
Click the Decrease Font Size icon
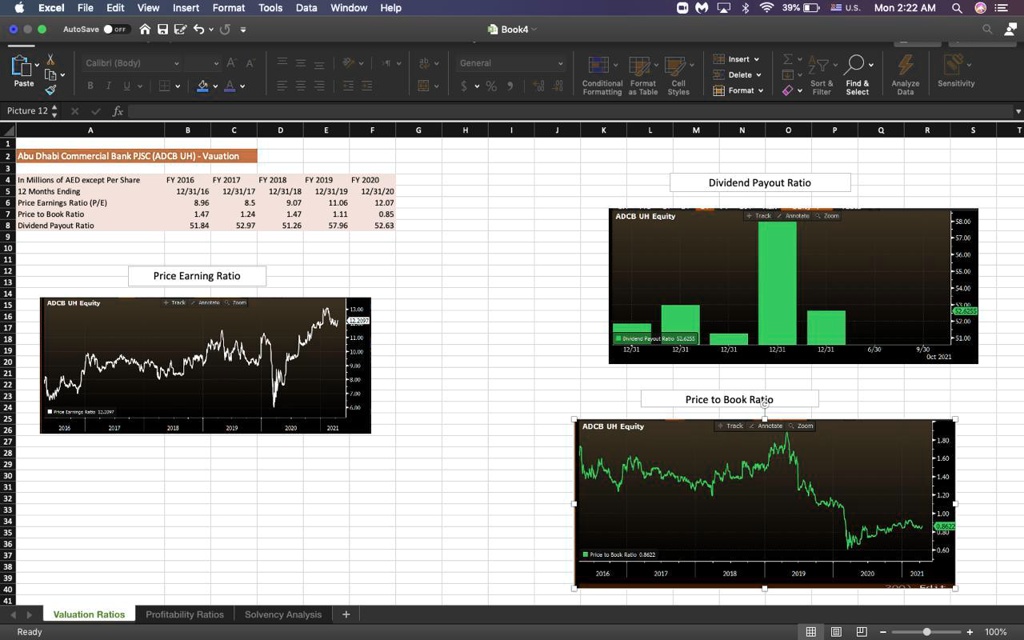[249, 63]
